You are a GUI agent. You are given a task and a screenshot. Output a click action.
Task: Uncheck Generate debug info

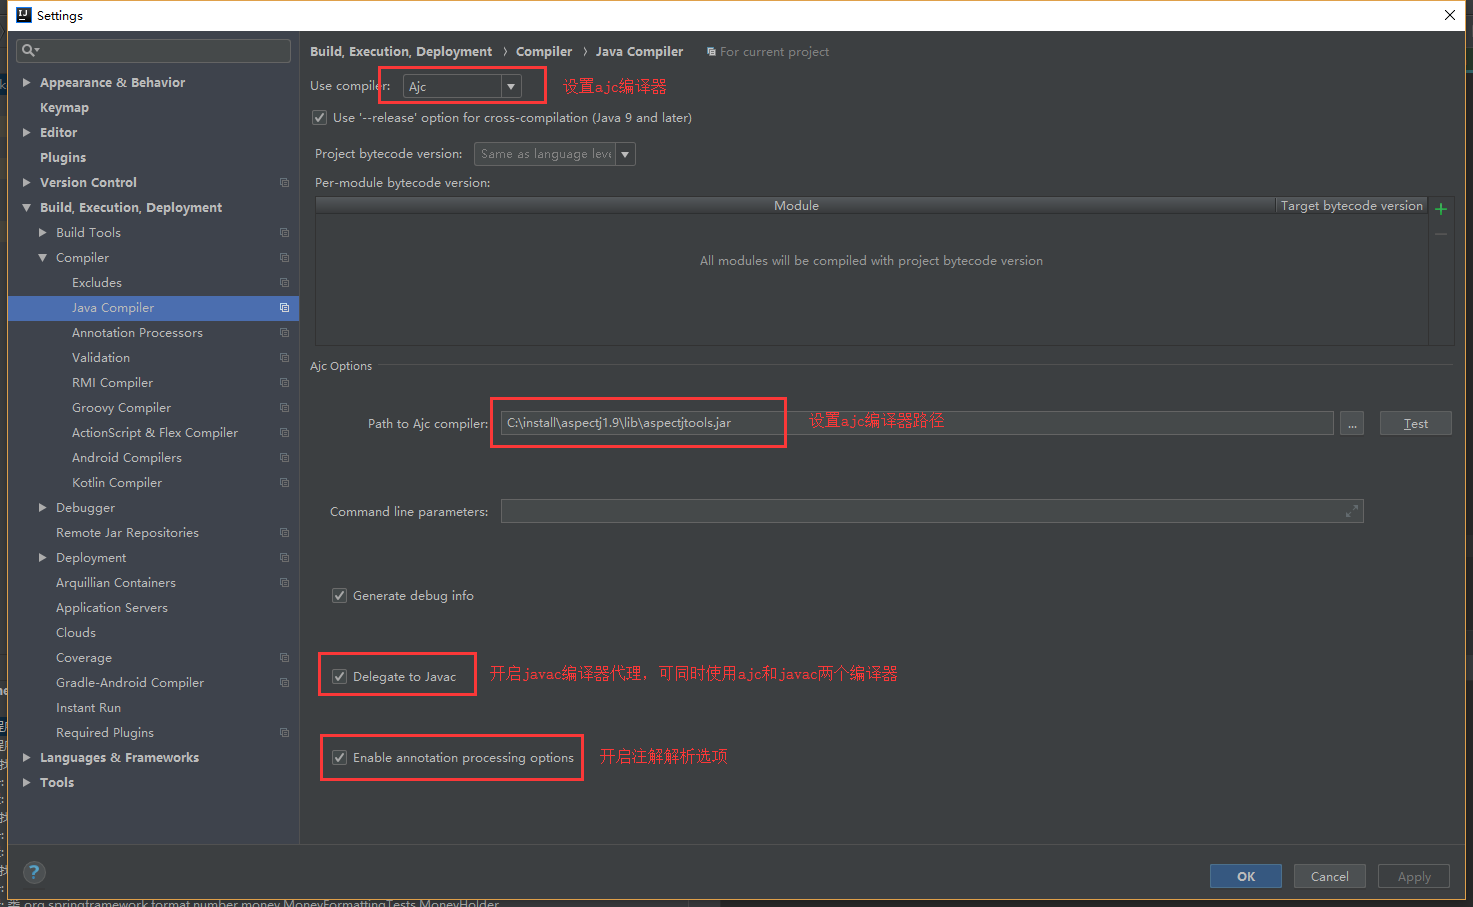click(x=340, y=596)
